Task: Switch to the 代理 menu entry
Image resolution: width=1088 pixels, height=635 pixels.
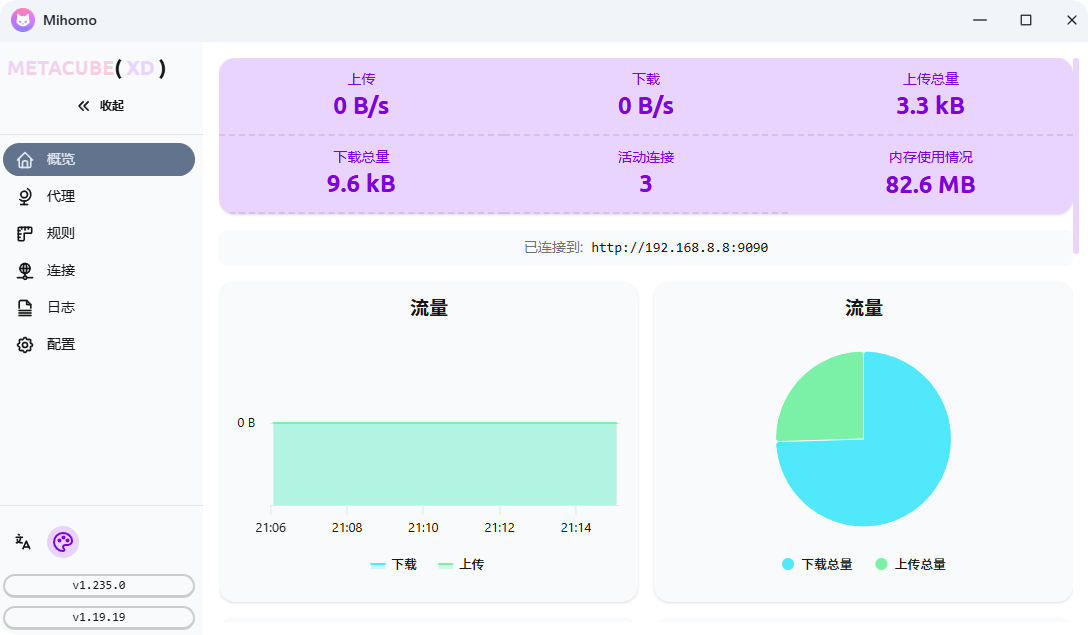Action: pyautogui.click(x=60, y=196)
